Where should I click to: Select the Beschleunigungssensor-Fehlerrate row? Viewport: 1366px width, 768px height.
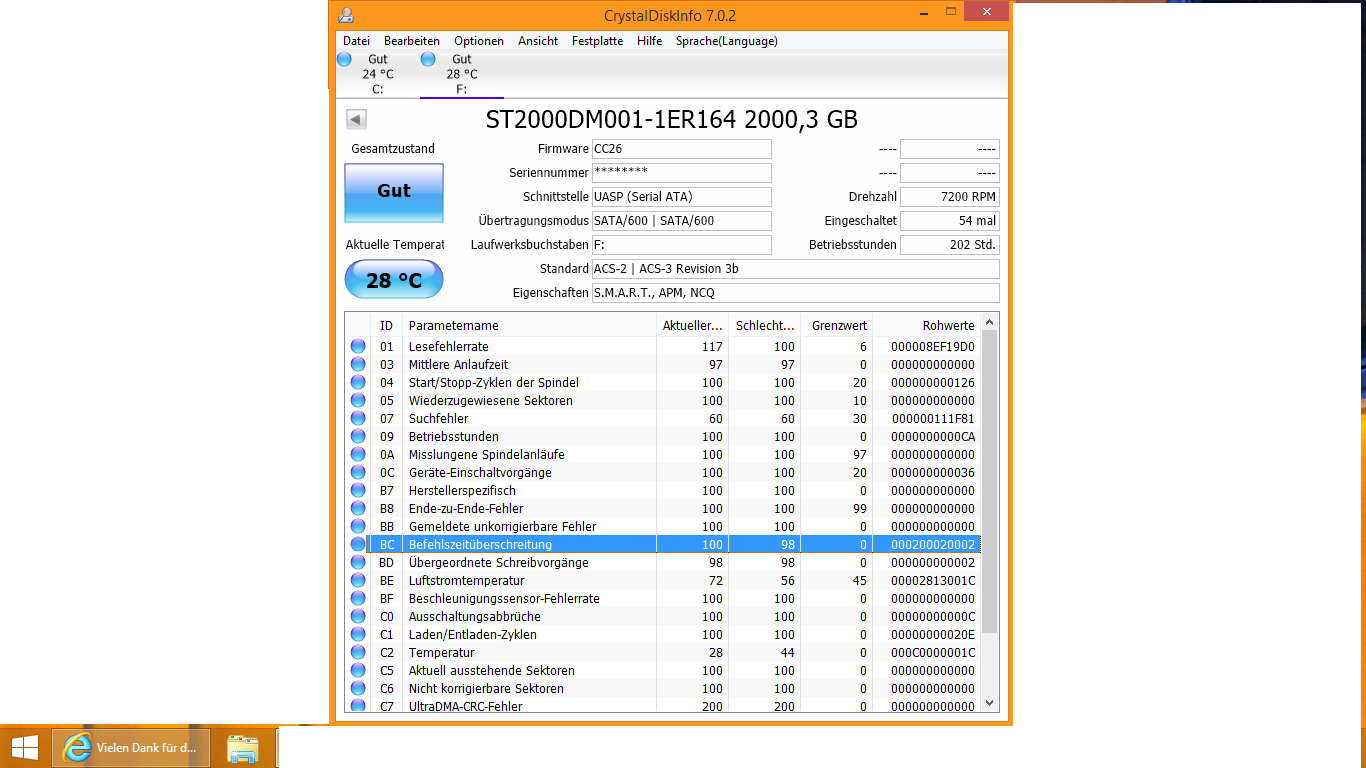coord(663,598)
